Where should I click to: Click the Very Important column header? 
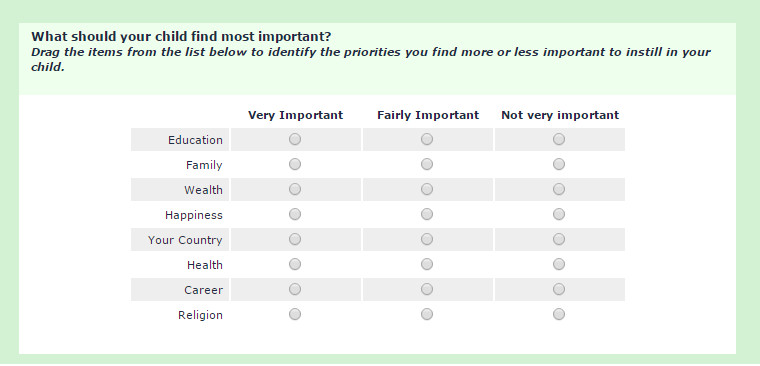296,115
